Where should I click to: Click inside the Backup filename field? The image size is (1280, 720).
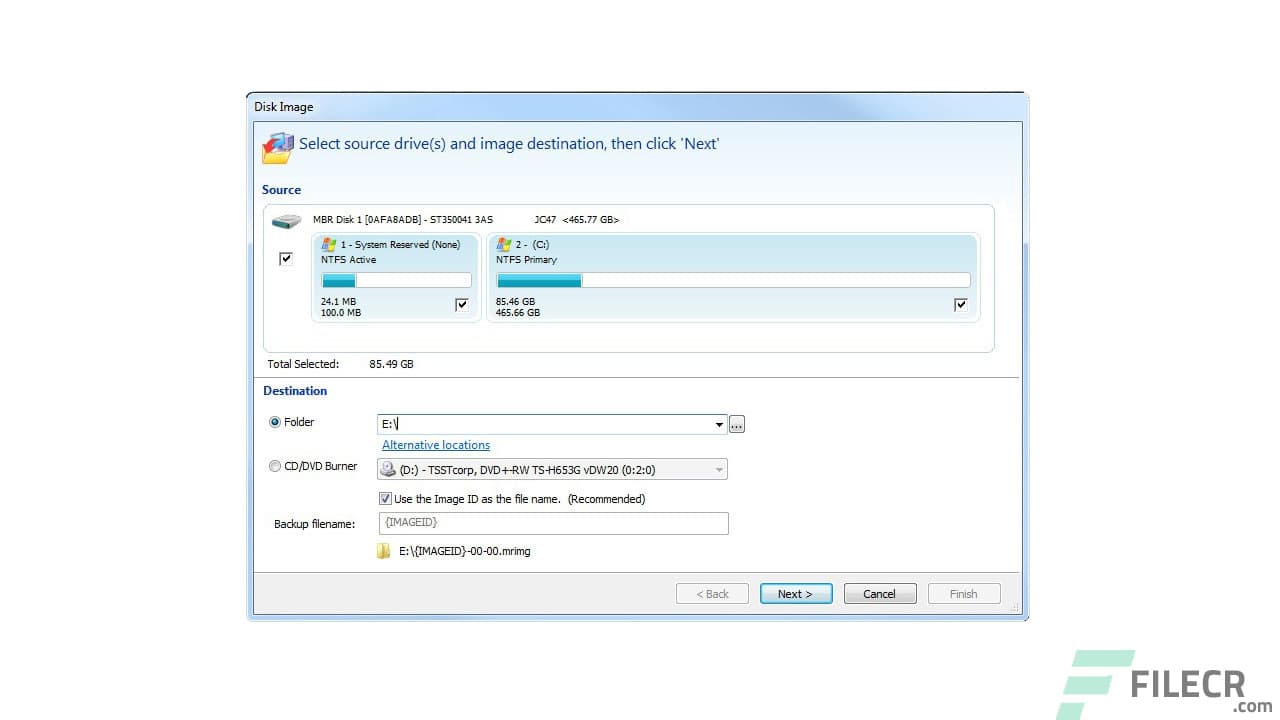pyautogui.click(x=550, y=523)
